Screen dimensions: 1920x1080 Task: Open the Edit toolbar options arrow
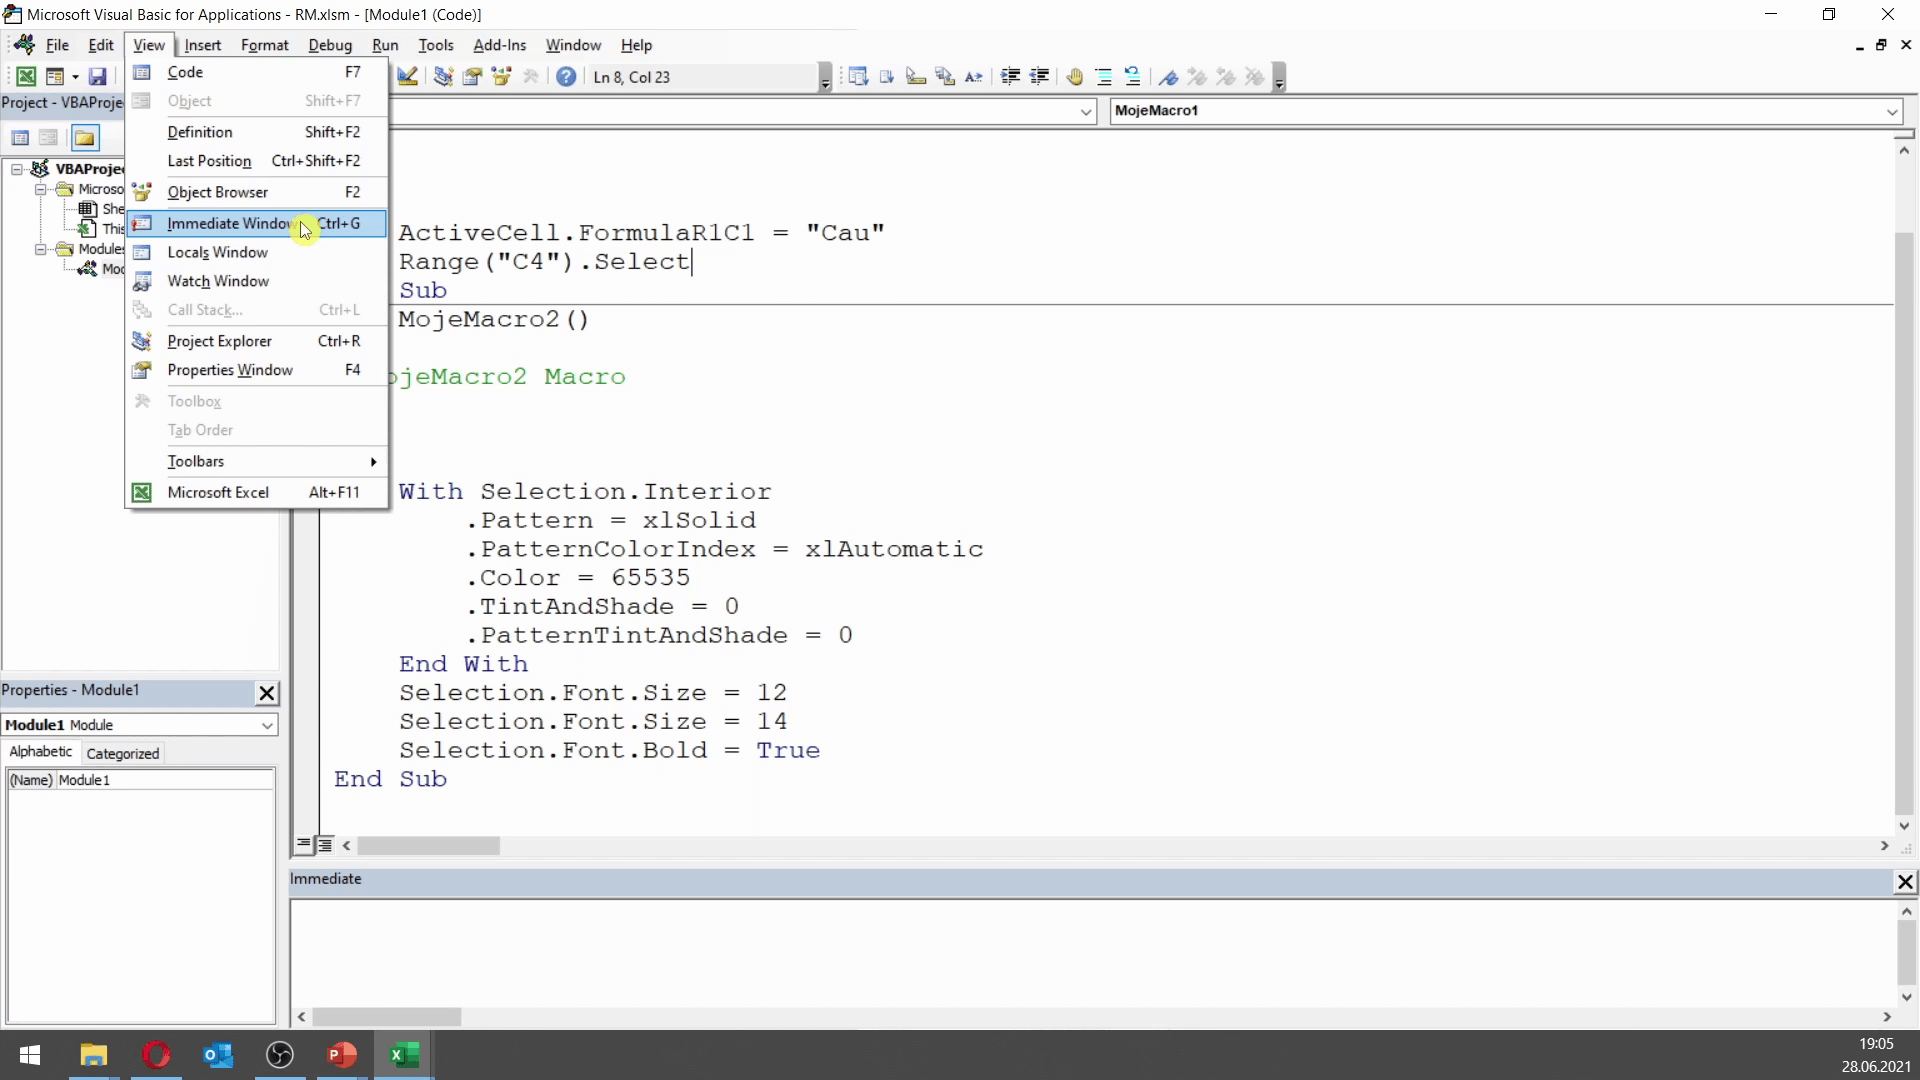point(1279,77)
